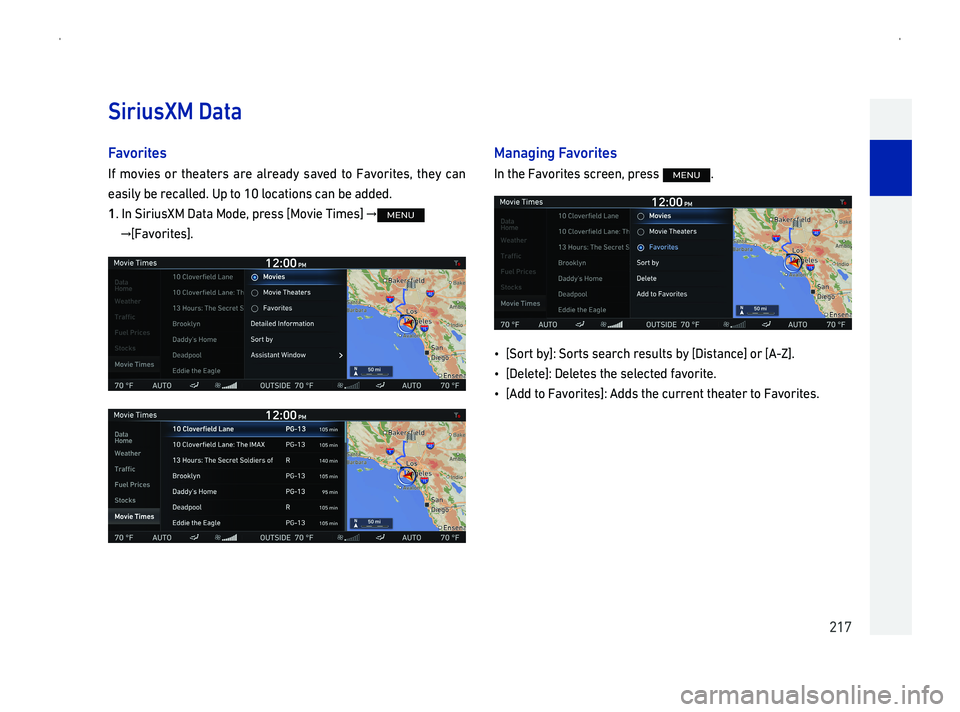960x712 pixels.
Task: Select Movie Theaters radio in Managing Favorites screenshot
Action: pyautogui.click(x=640, y=232)
